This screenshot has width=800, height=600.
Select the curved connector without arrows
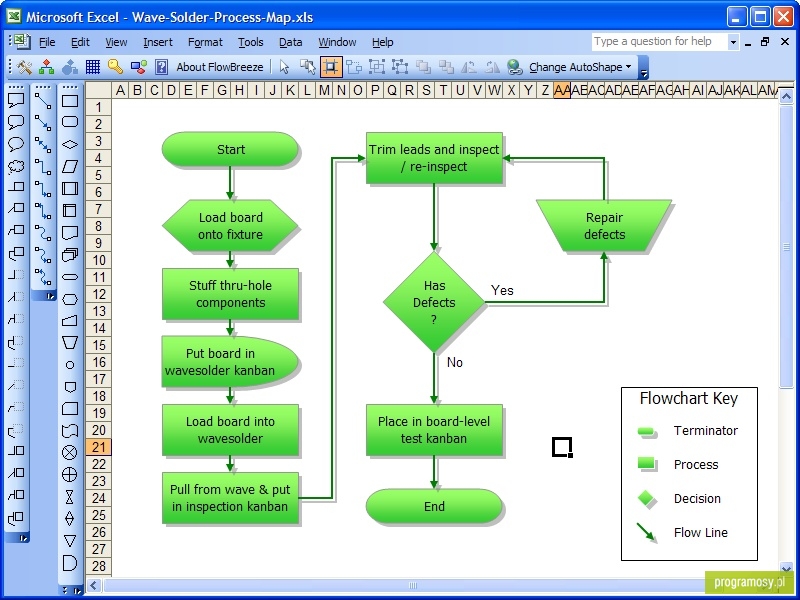[43, 233]
